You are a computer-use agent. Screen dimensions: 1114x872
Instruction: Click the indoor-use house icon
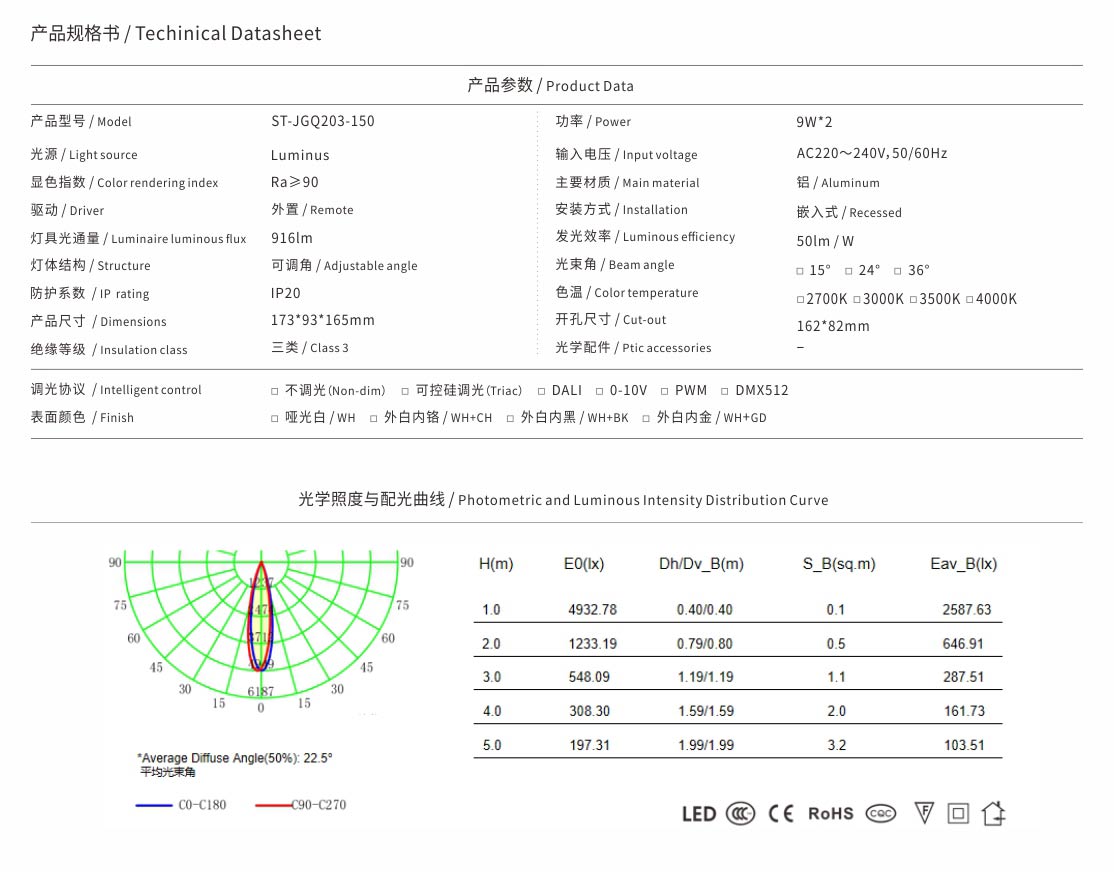coord(993,813)
